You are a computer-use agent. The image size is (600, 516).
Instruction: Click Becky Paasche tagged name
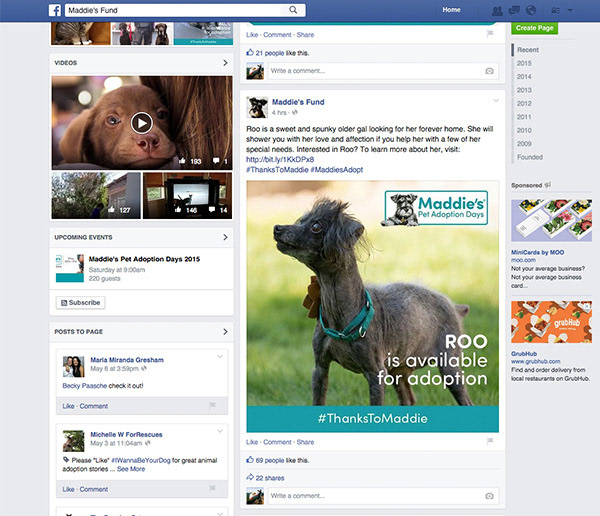point(85,385)
